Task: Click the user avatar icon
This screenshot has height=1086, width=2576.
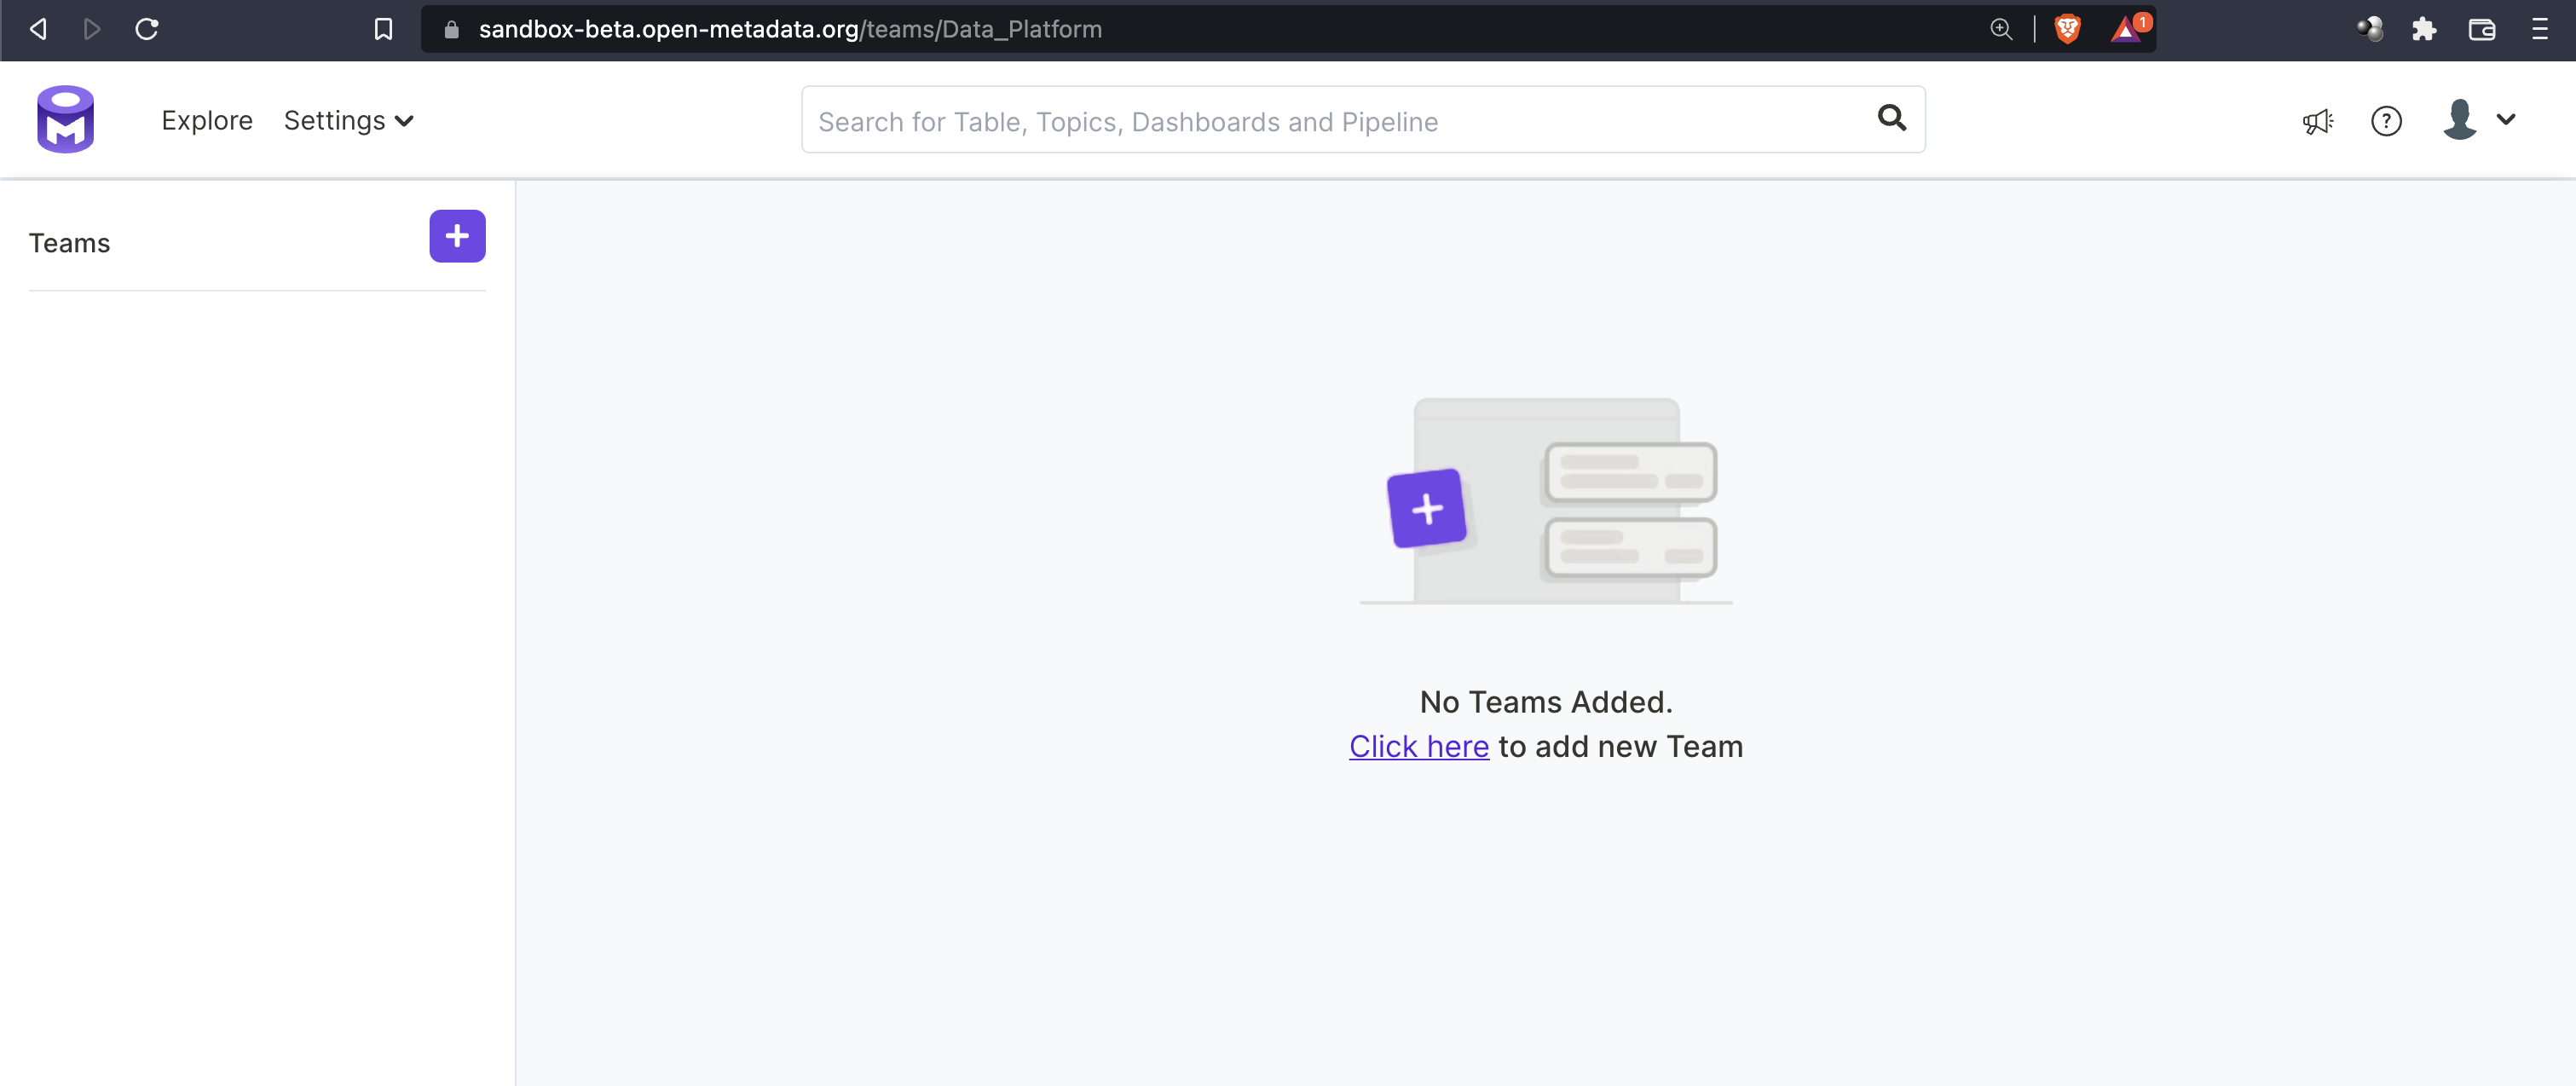Action: (2461, 119)
